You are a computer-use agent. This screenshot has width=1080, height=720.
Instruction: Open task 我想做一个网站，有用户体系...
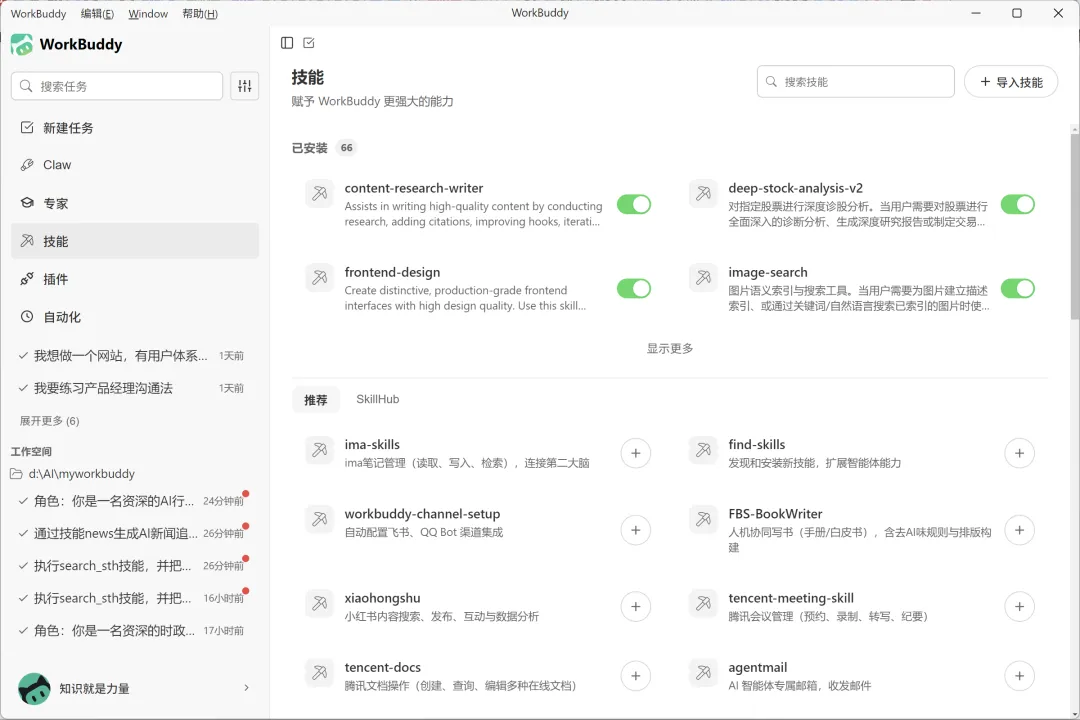(x=132, y=356)
